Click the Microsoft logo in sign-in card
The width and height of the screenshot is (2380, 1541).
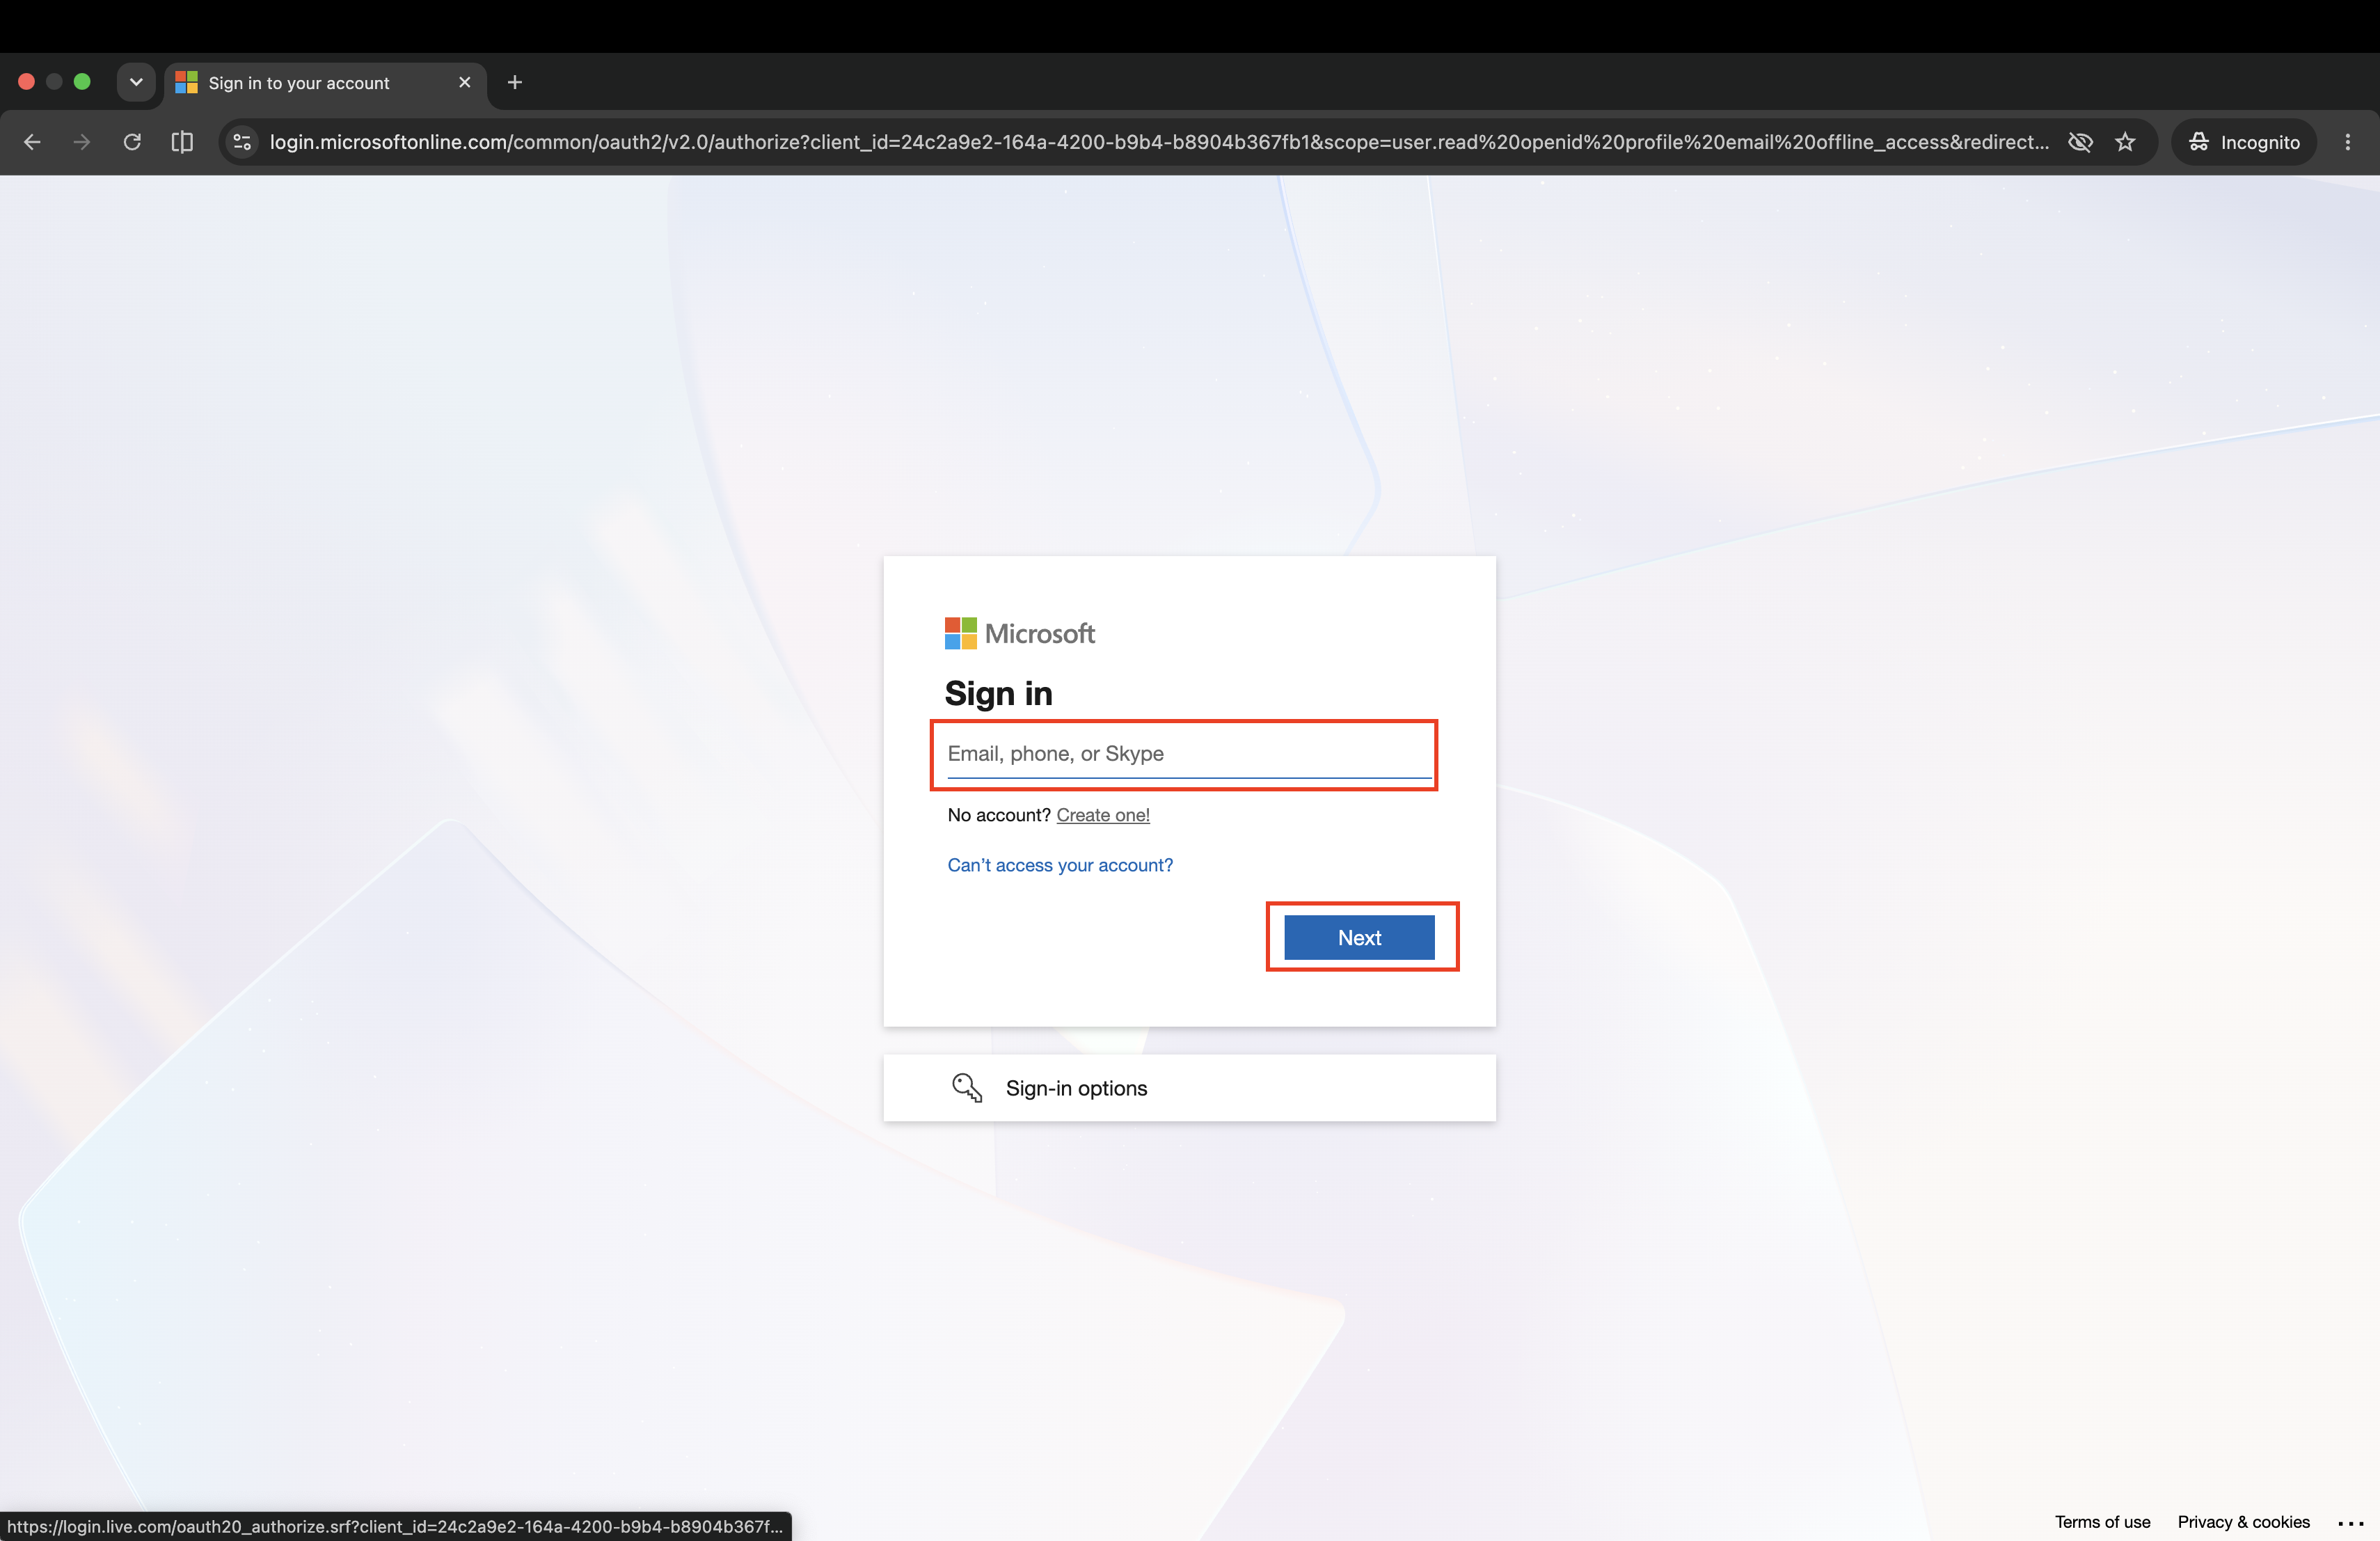(x=1020, y=633)
